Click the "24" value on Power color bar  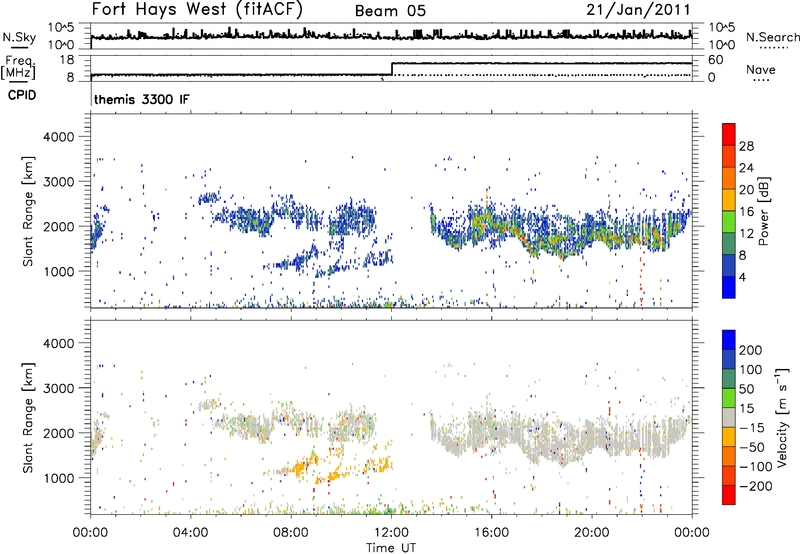click(x=746, y=168)
